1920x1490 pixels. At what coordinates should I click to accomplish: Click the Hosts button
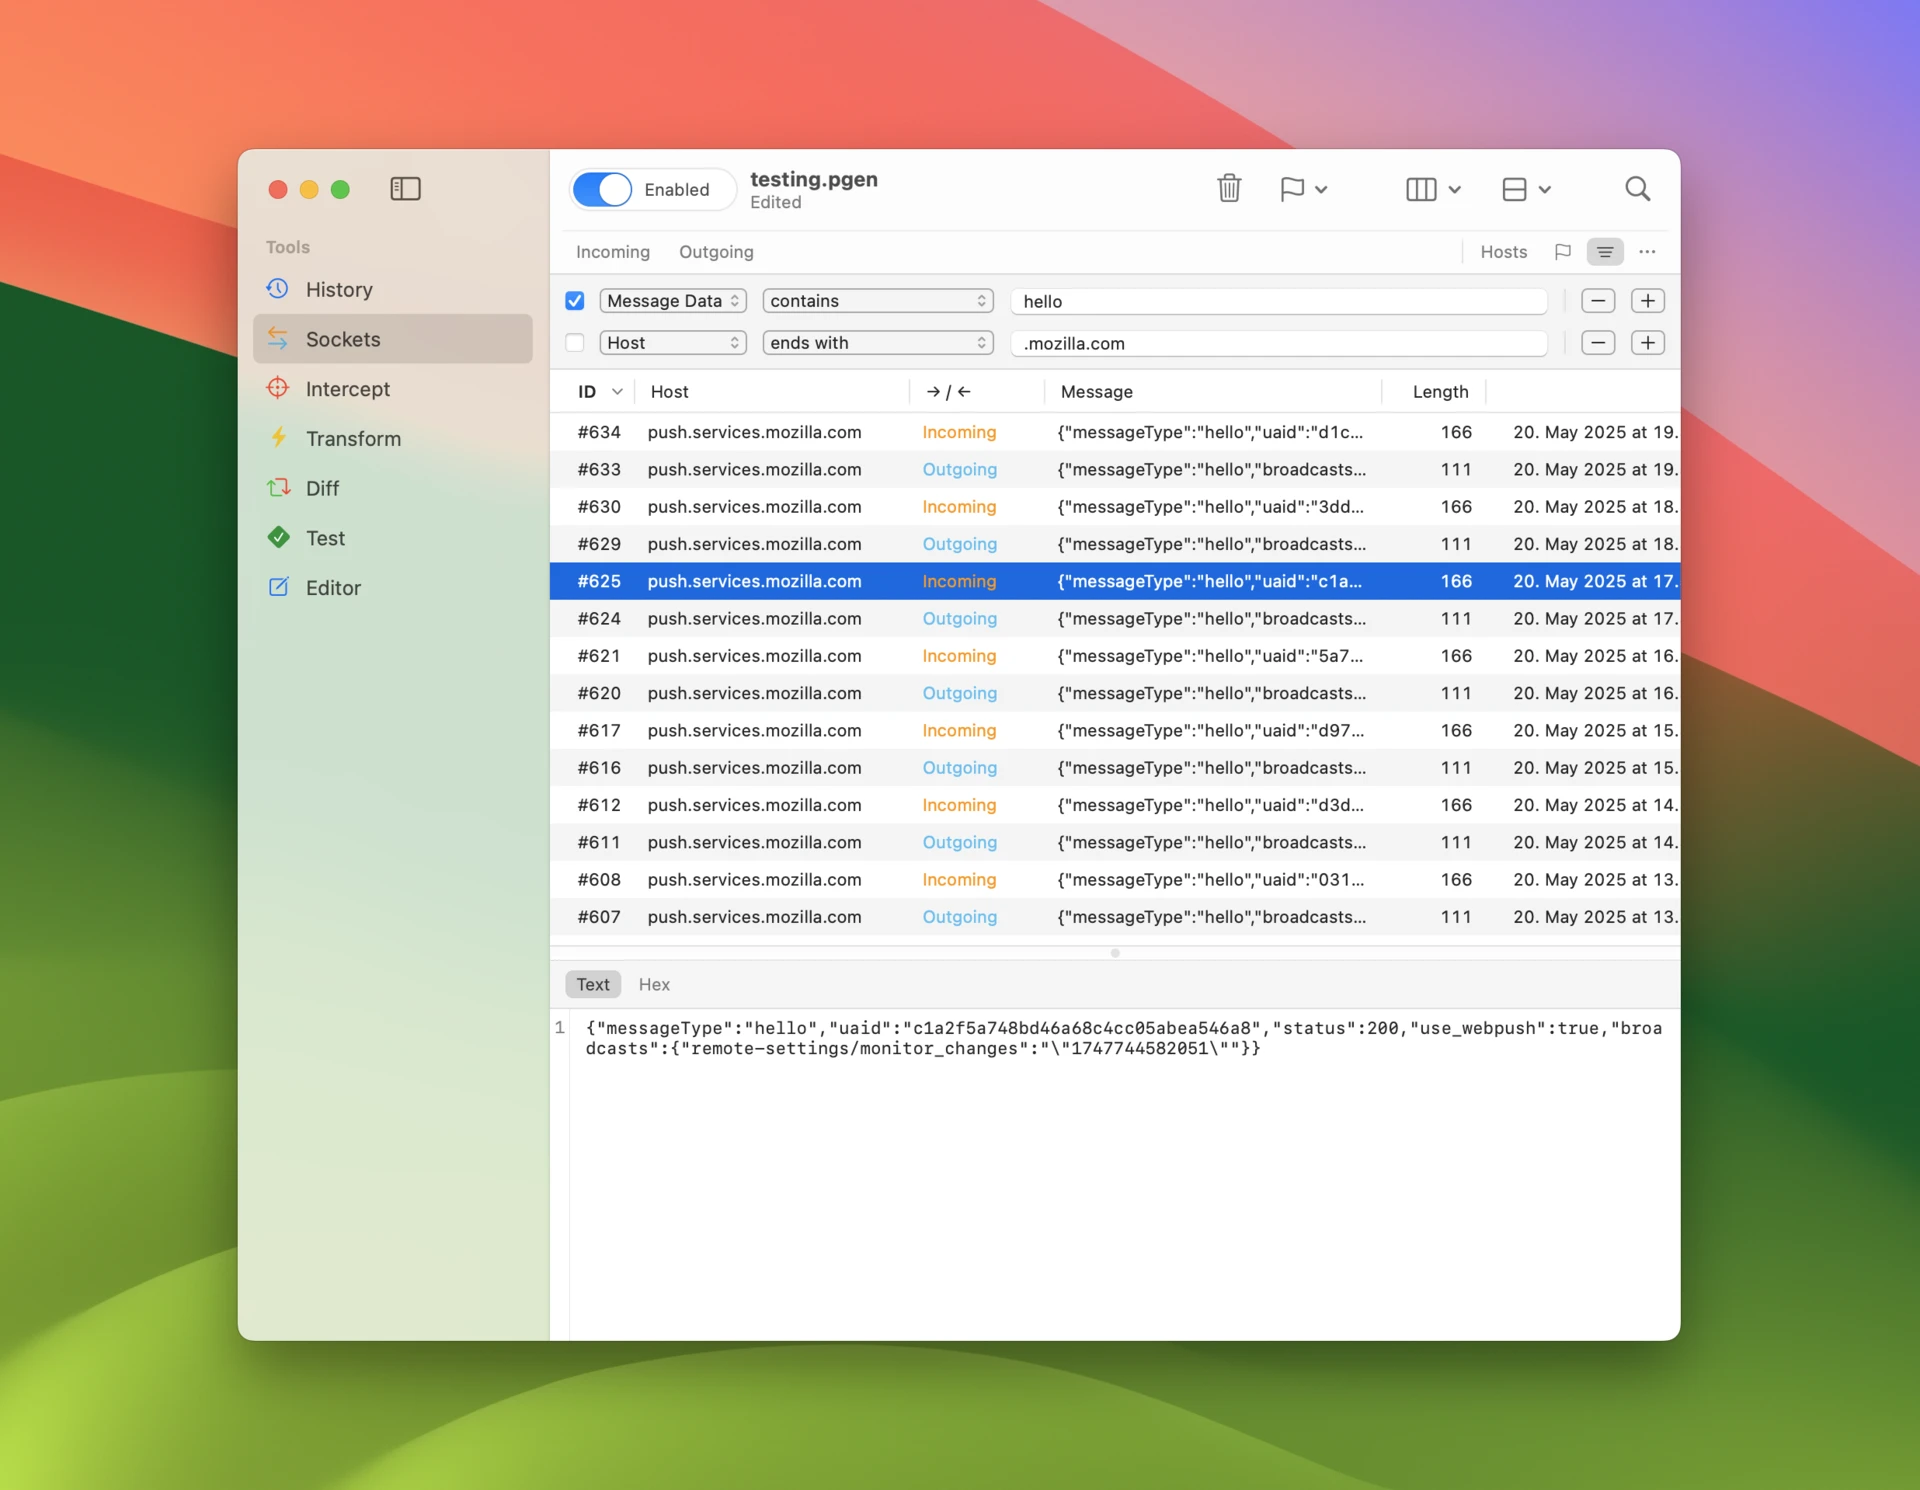coord(1503,252)
